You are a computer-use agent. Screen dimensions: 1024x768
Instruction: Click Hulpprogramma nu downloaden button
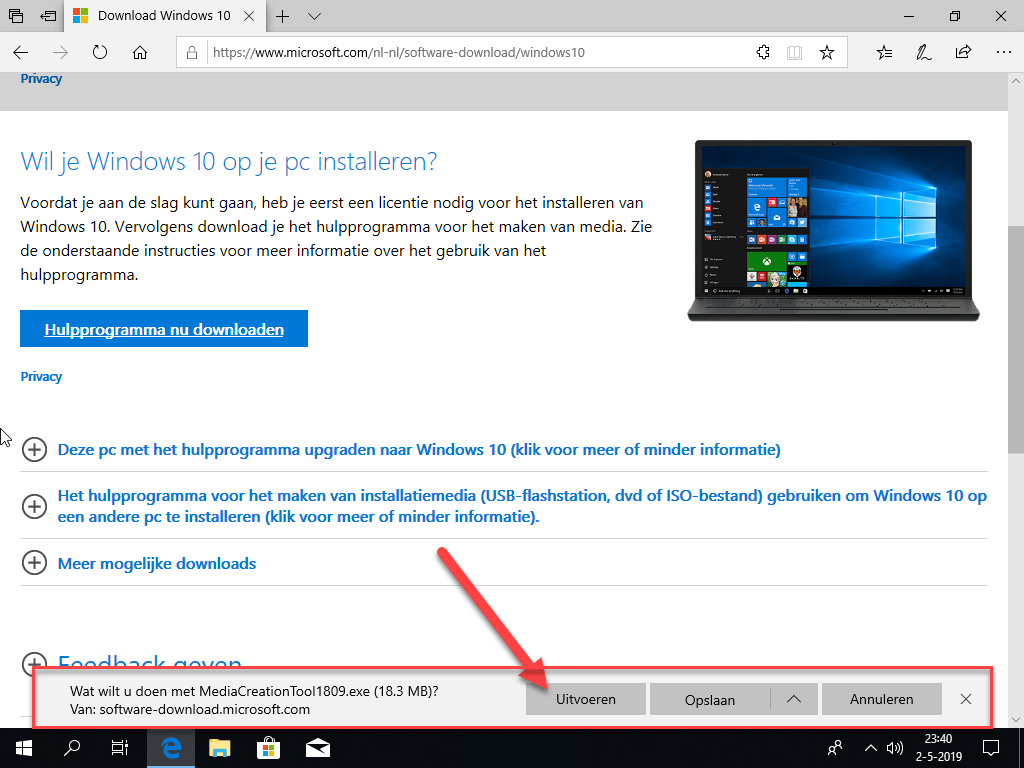click(164, 329)
